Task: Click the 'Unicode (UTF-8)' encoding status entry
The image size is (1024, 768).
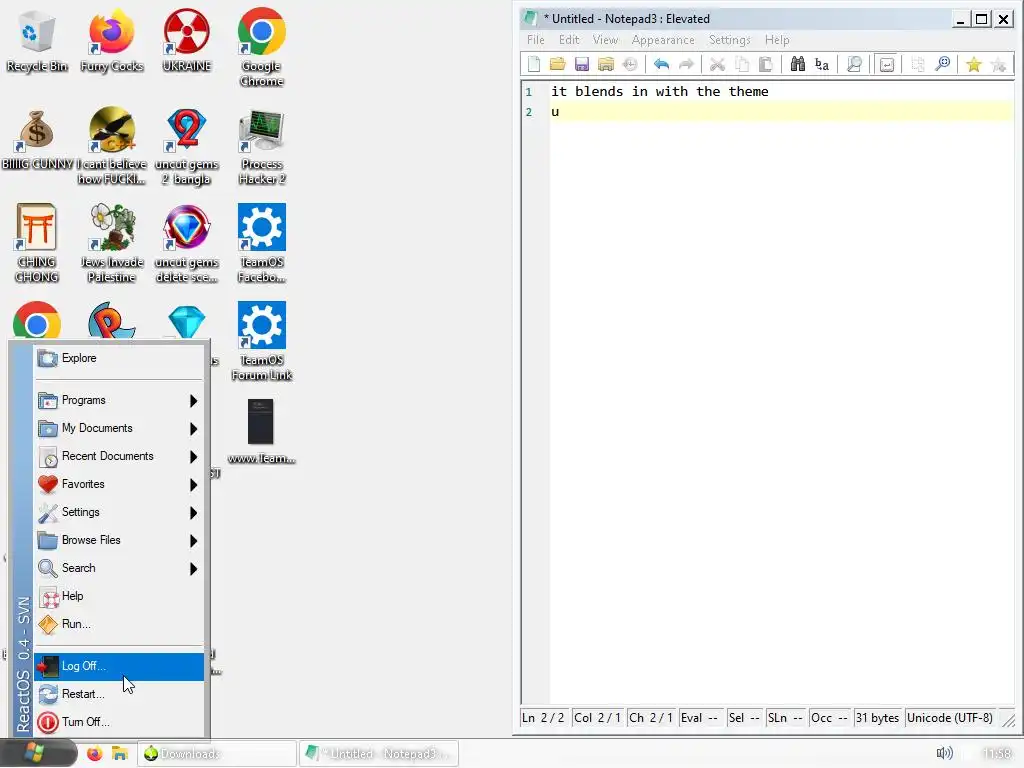Action: coord(950,718)
